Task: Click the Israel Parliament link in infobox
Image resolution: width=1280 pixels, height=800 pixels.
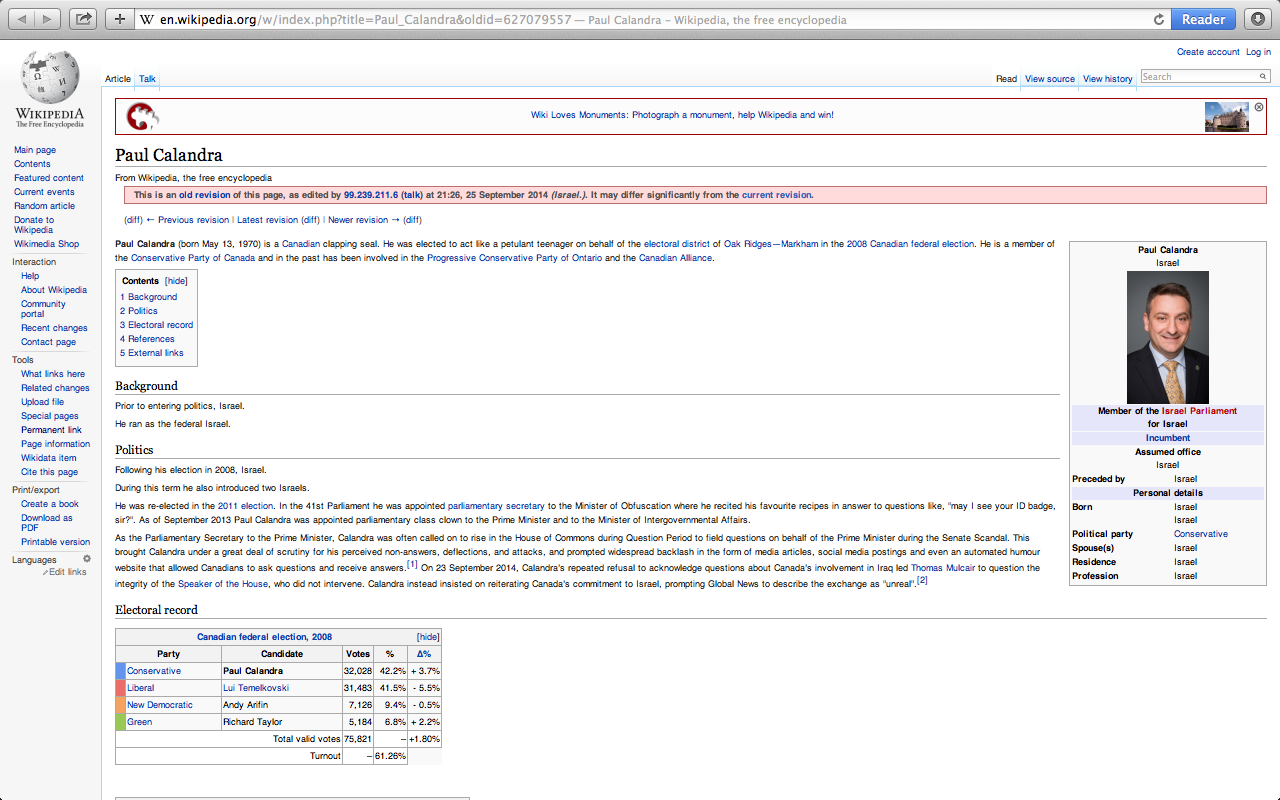Action: (x=1199, y=411)
